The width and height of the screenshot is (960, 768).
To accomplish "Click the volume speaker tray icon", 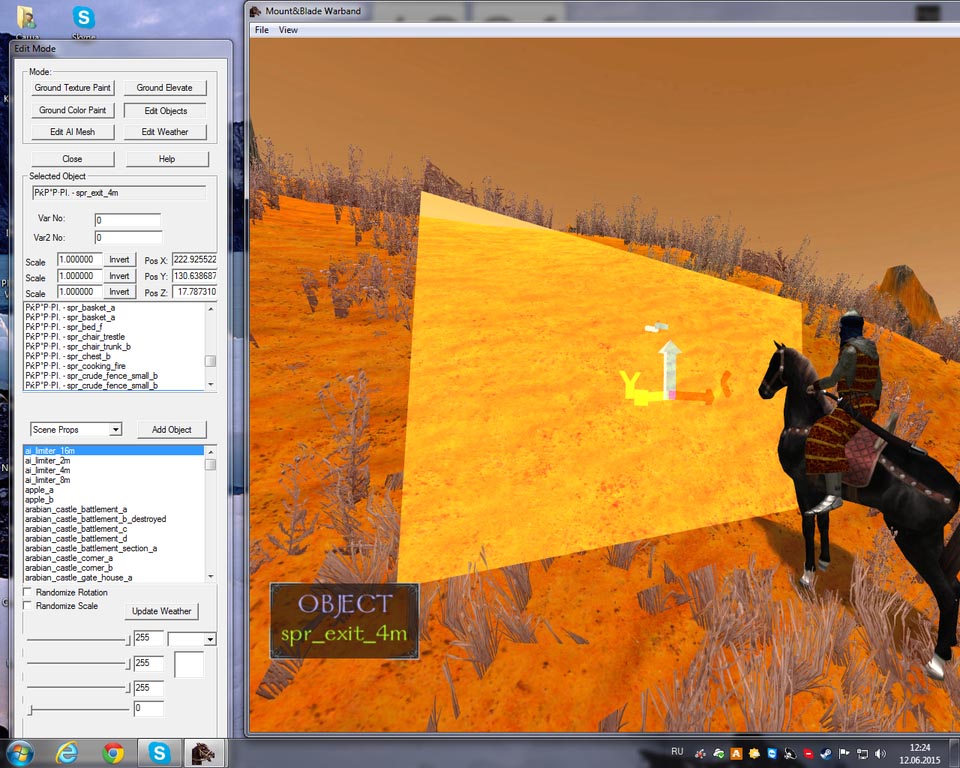I will pyautogui.click(x=879, y=753).
